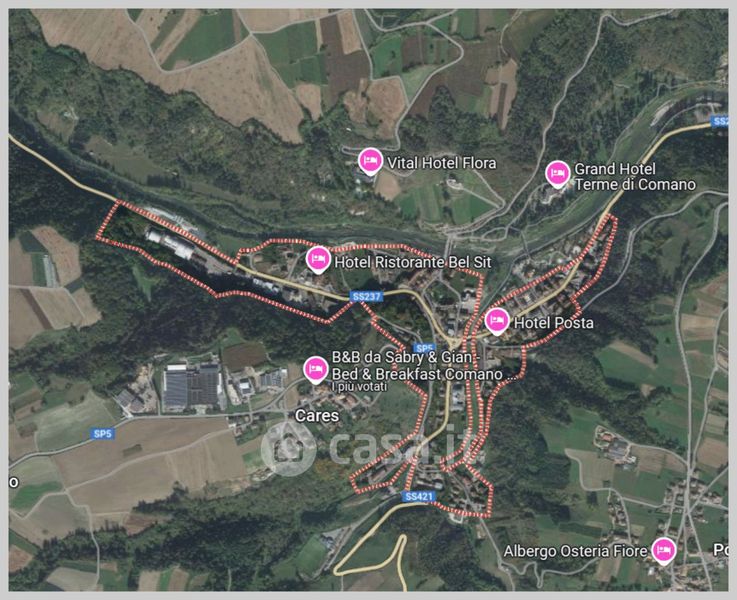737x600 pixels.
Task: Open the Hotel Posta text label
Action: point(554,323)
